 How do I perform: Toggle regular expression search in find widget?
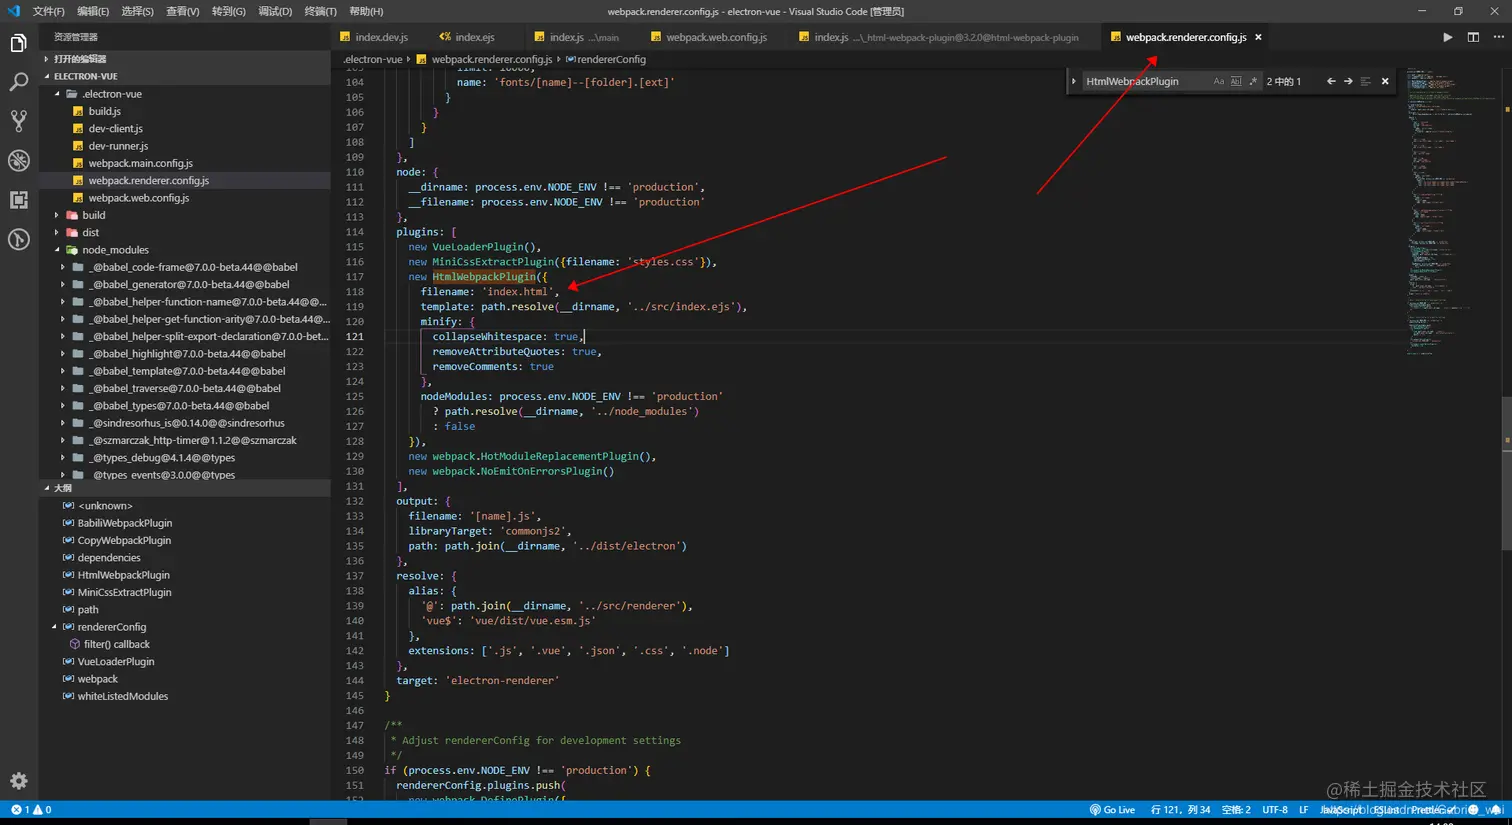pos(1252,81)
